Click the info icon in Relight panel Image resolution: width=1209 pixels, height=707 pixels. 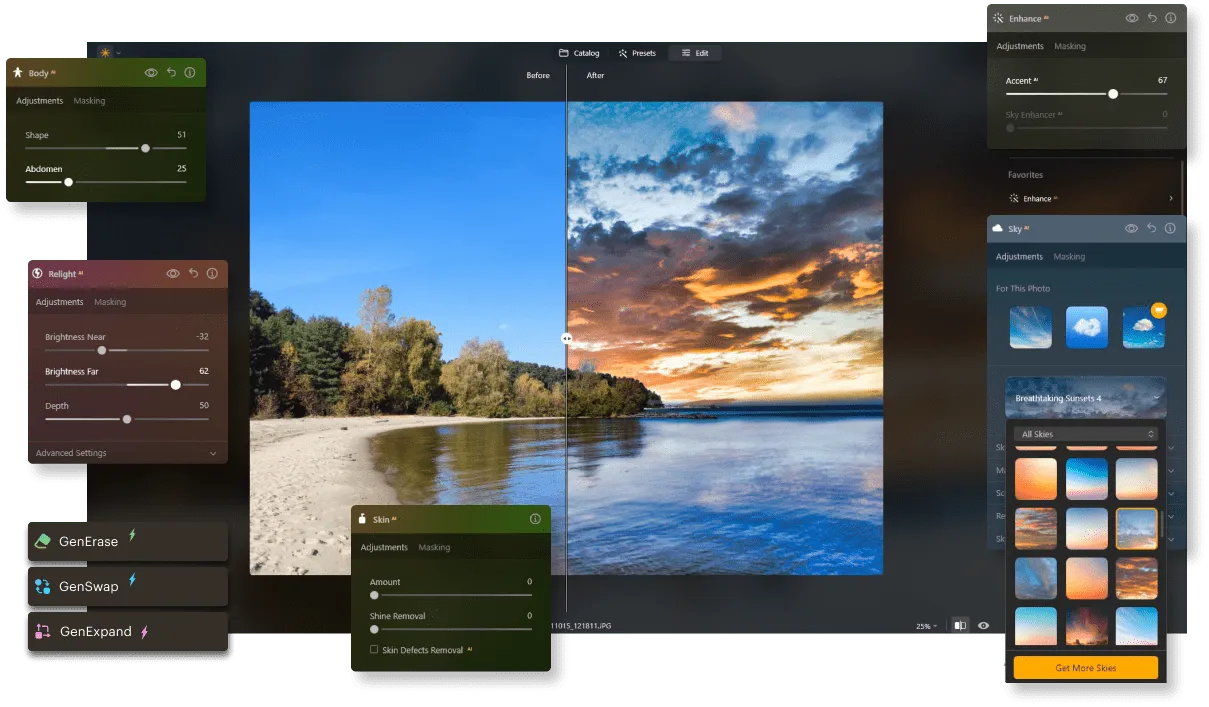click(x=212, y=274)
